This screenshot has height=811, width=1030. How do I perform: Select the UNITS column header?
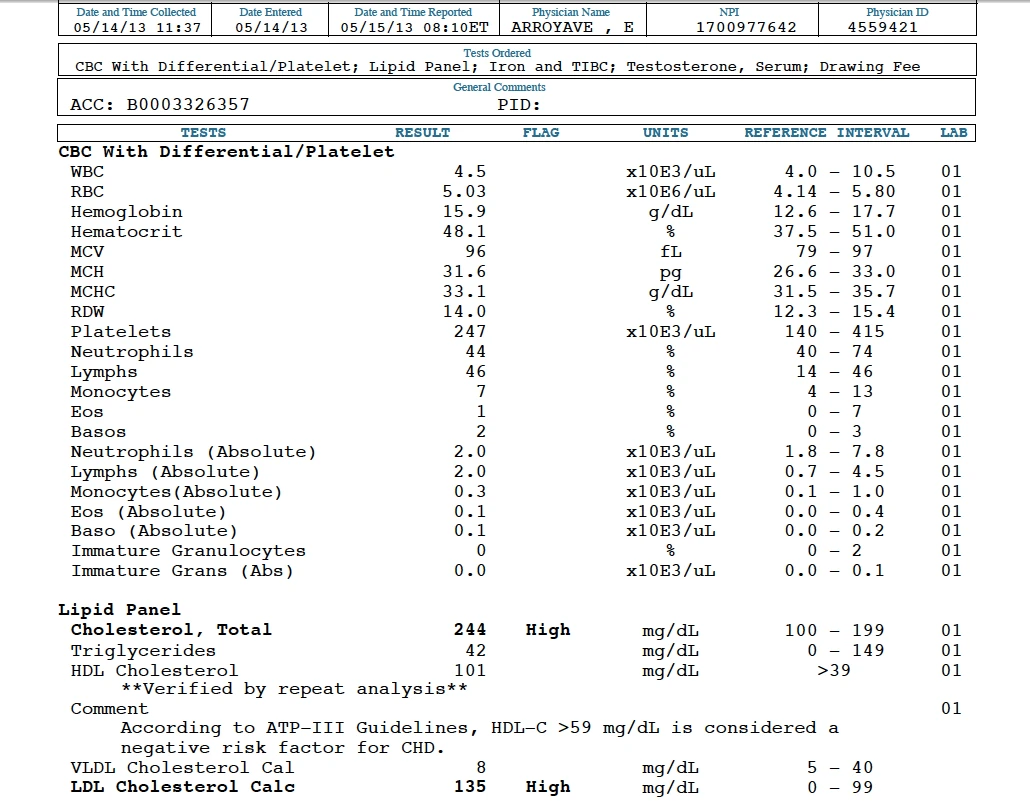tap(665, 132)
